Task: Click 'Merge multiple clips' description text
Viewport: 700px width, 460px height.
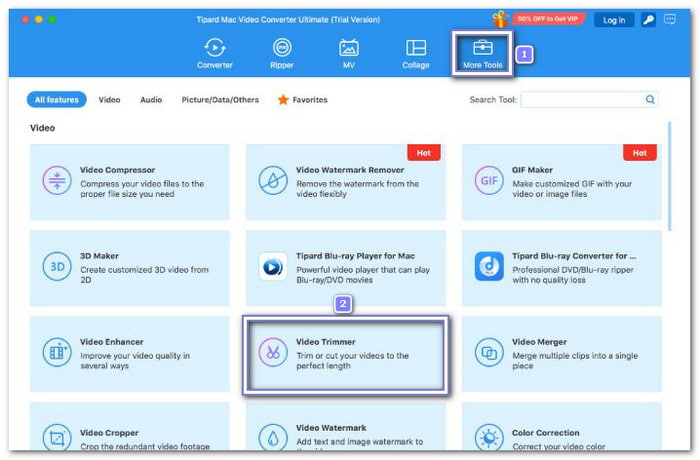Action: (575, 361)
